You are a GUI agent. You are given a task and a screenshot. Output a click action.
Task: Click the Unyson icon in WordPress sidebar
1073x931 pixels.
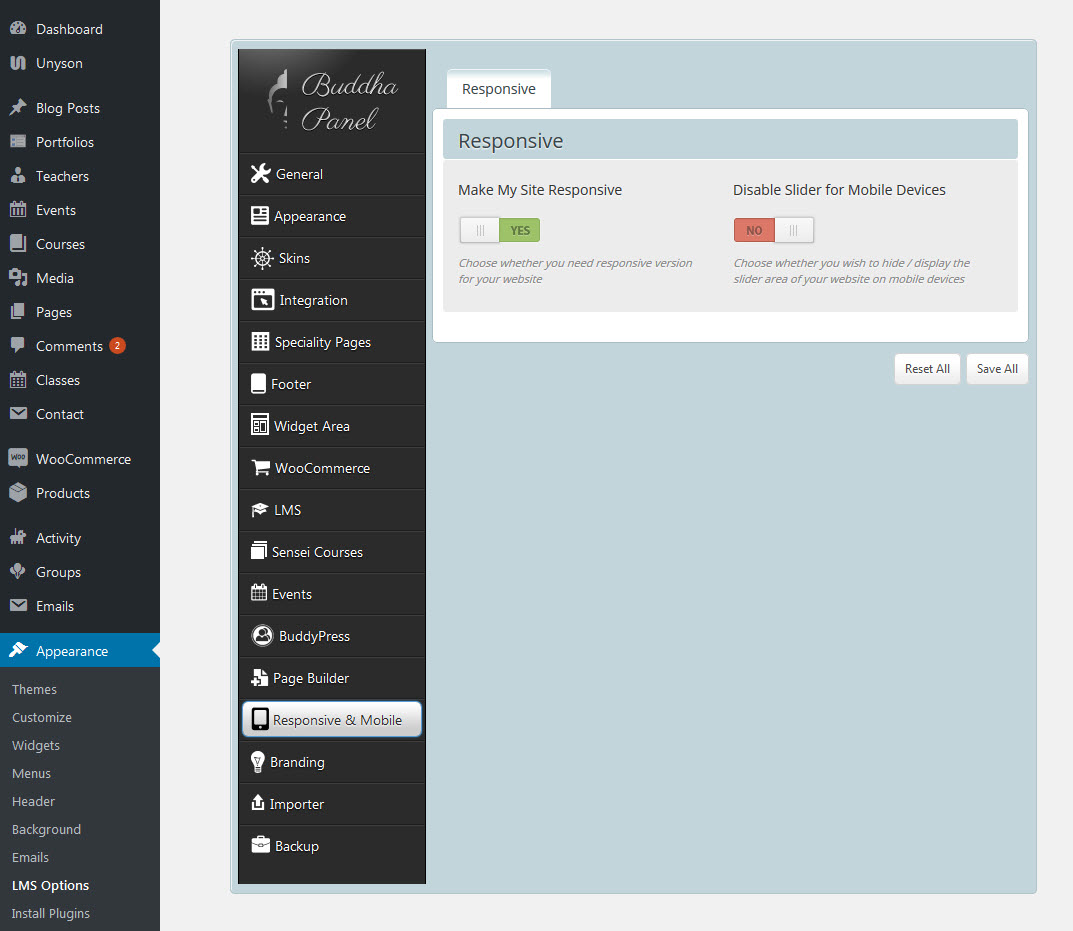point(18,63)
